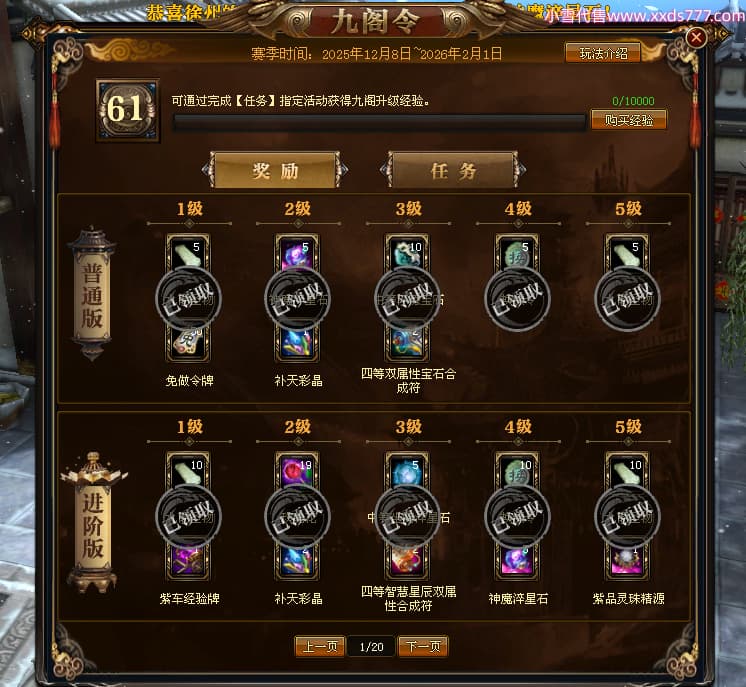Image resolution: width=746 pixels, height=687 pixels.
Task: Select the 紫品灵珠精源 icon in 进阶版 5级
Action: 627,561
